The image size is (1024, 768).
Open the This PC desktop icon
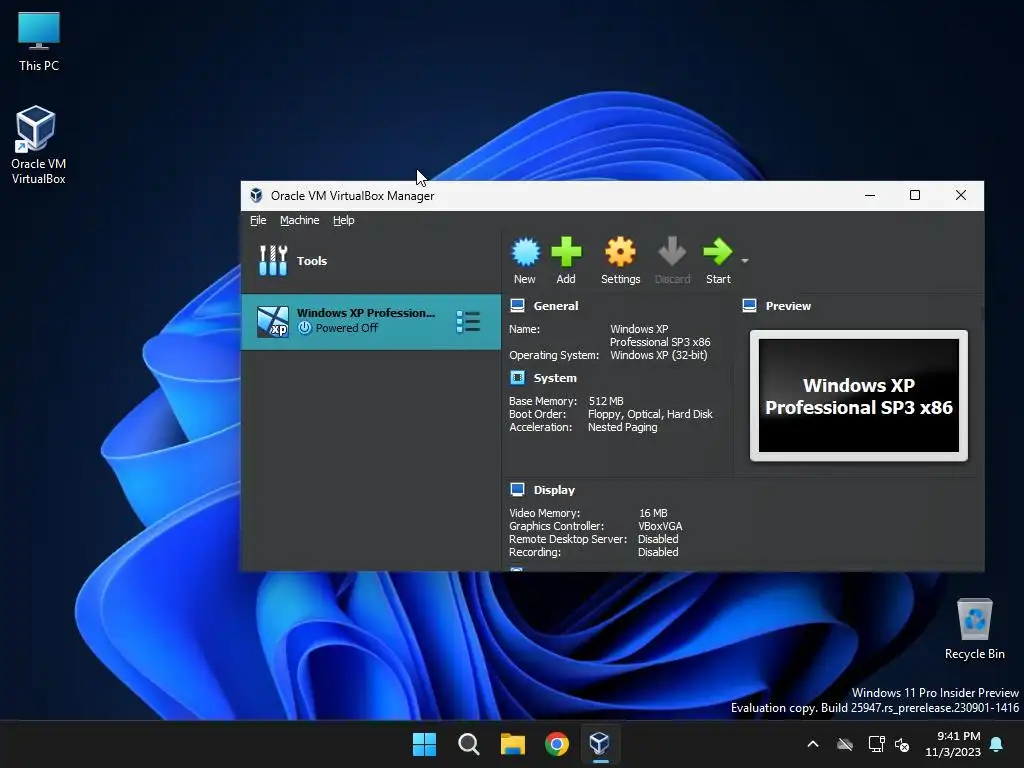click(39, 42)
